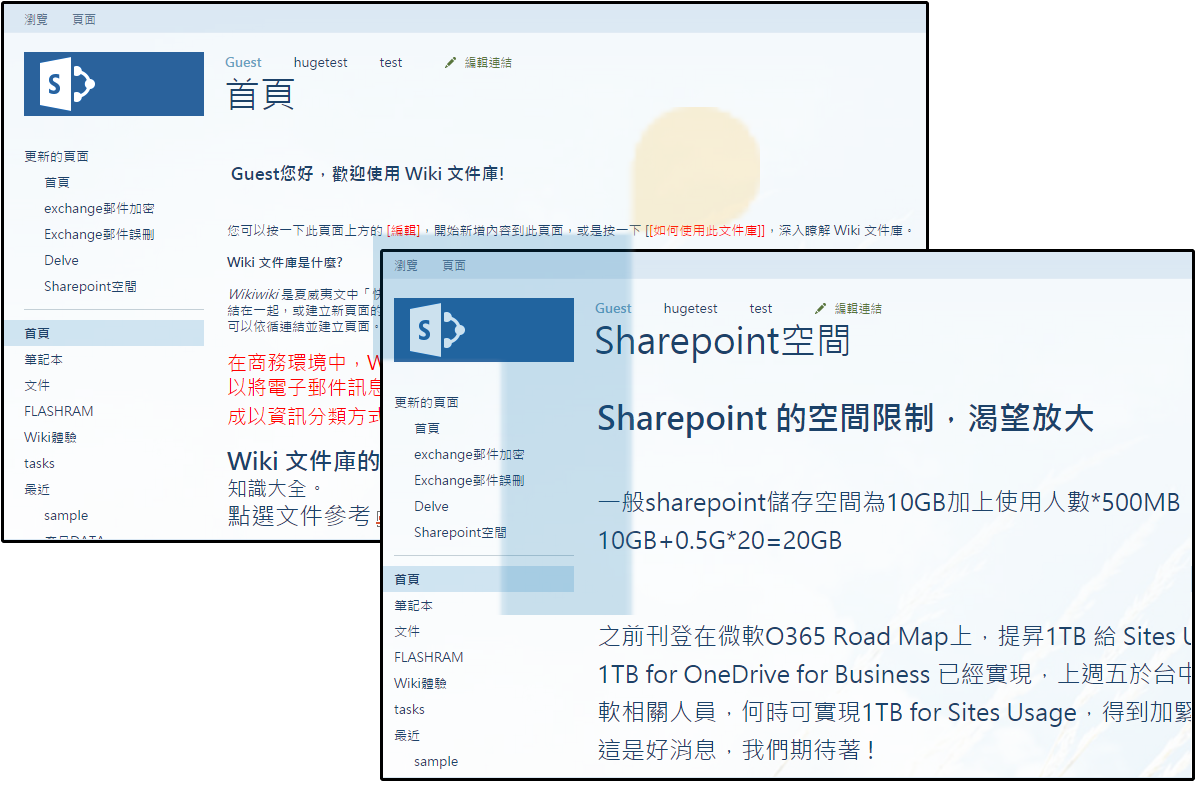Click the SharePoint logo in the front window
The image size is (1200, 800).
point(484,330)
